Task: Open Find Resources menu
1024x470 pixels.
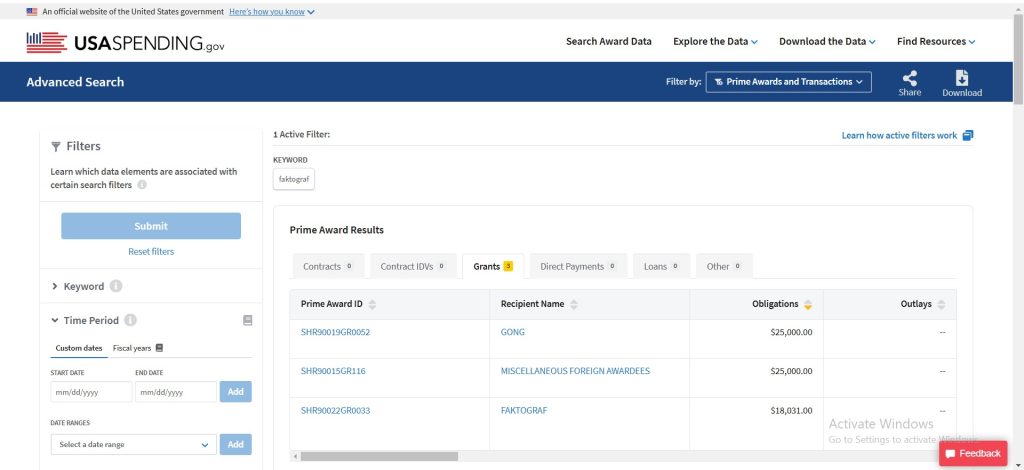Action: [936, 41]
